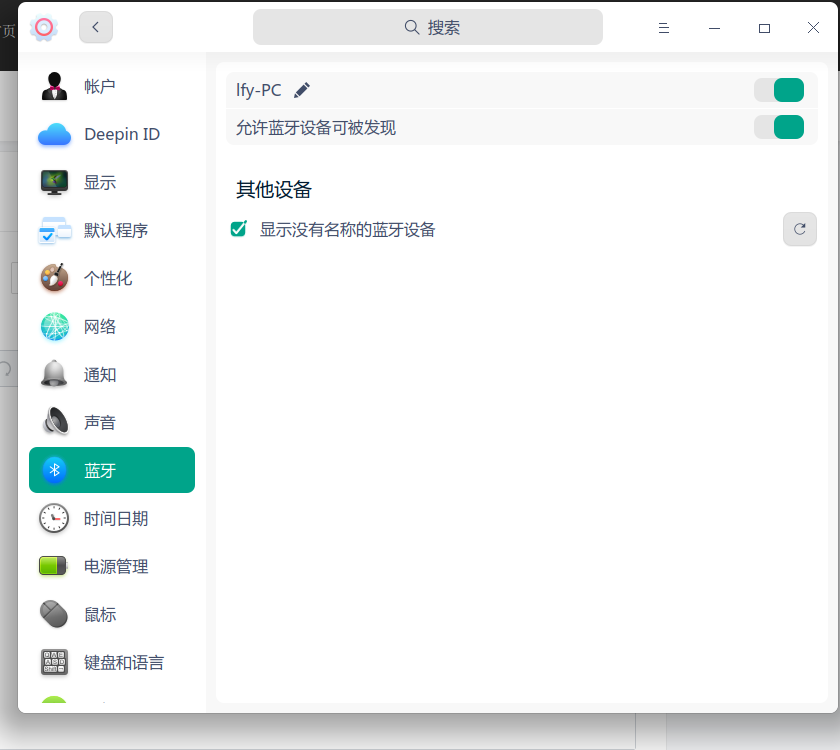Go to 个性化 (Personalization) settings
Viewport: 840px width, 750px height.
point(54,278)
